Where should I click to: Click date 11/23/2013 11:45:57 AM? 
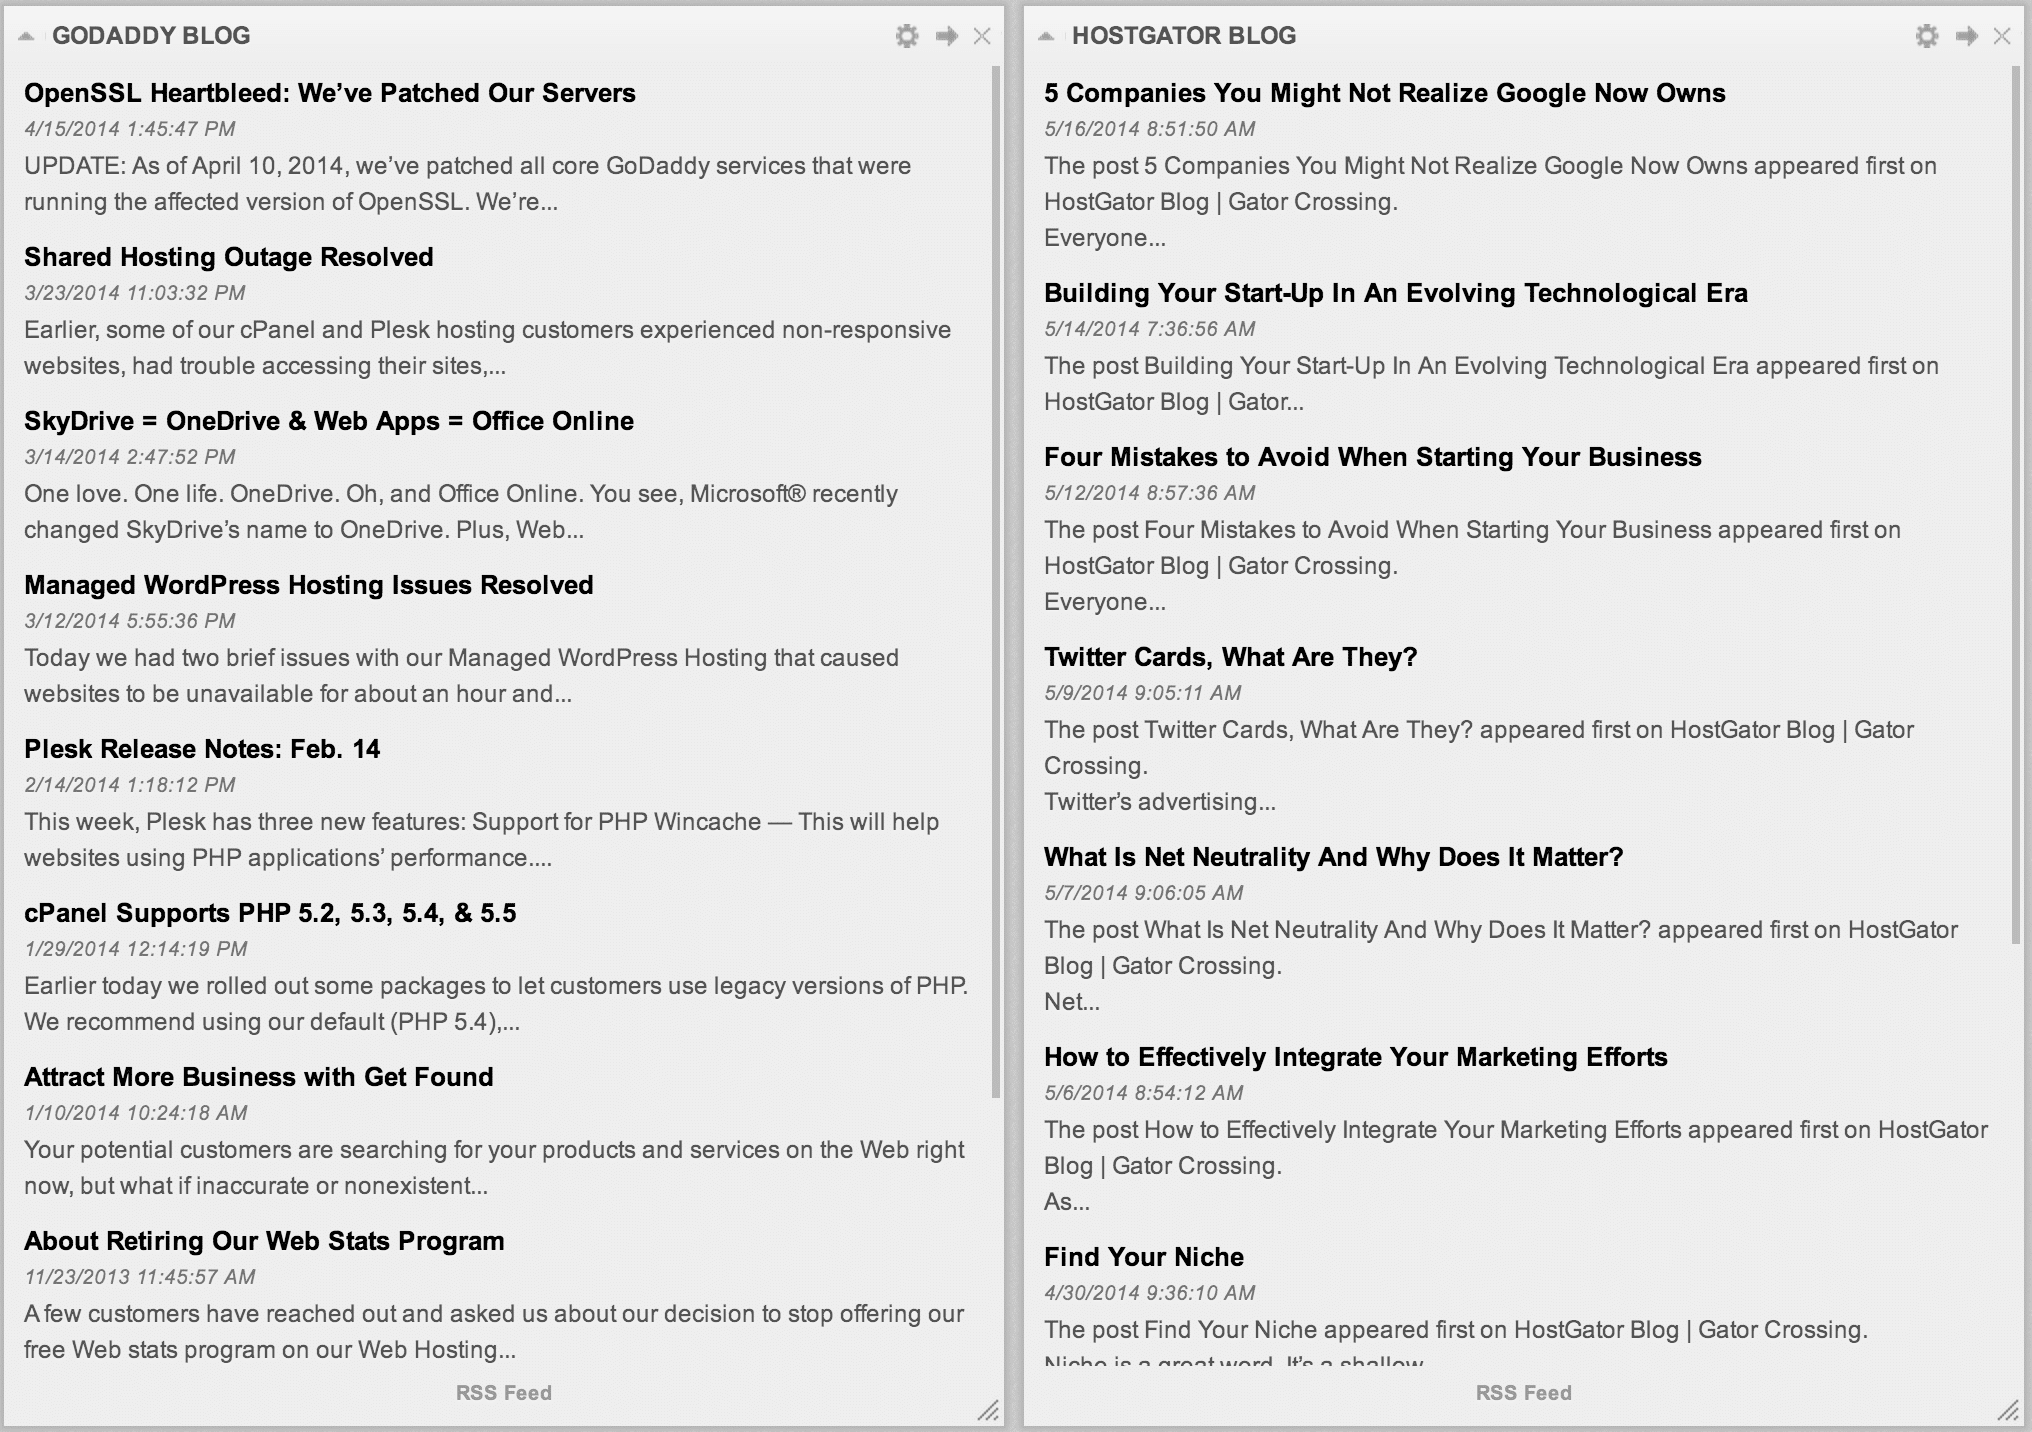140,1277
